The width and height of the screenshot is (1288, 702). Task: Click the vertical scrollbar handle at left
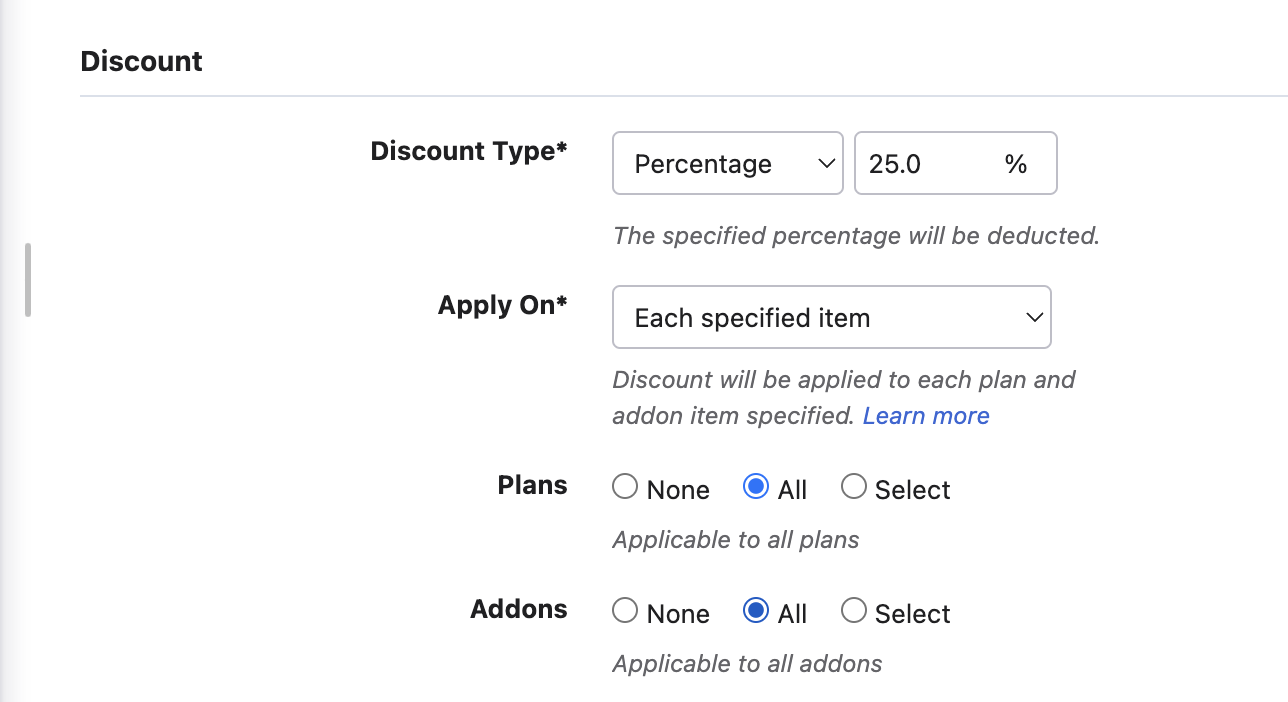(28, 280)
